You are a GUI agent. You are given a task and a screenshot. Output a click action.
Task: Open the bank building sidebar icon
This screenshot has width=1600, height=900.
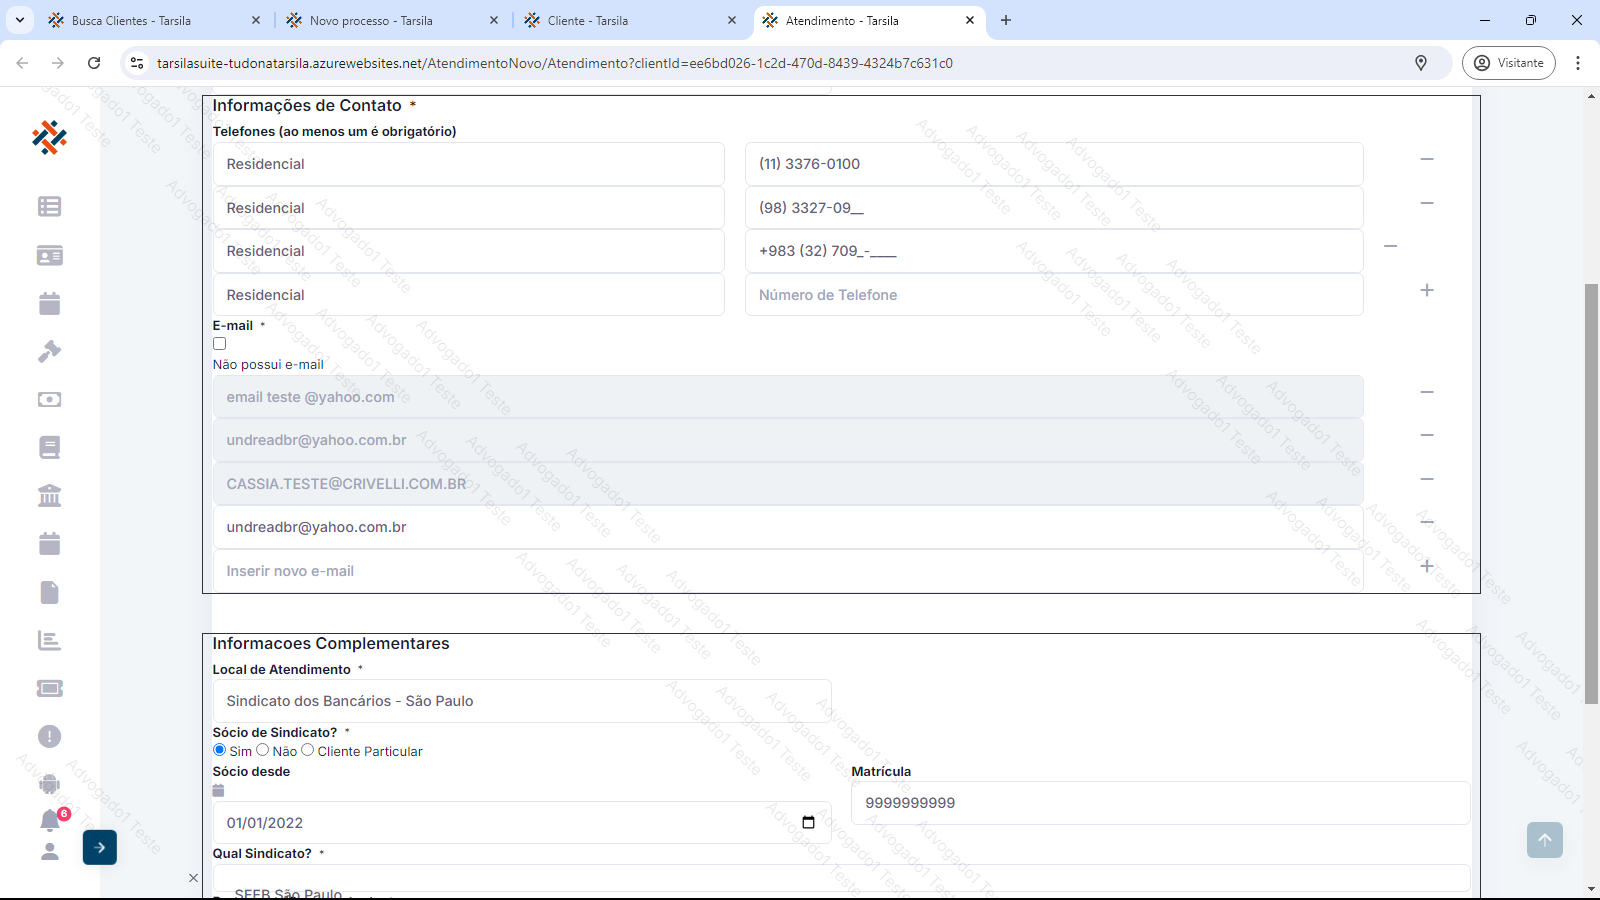tap(49, 495)
